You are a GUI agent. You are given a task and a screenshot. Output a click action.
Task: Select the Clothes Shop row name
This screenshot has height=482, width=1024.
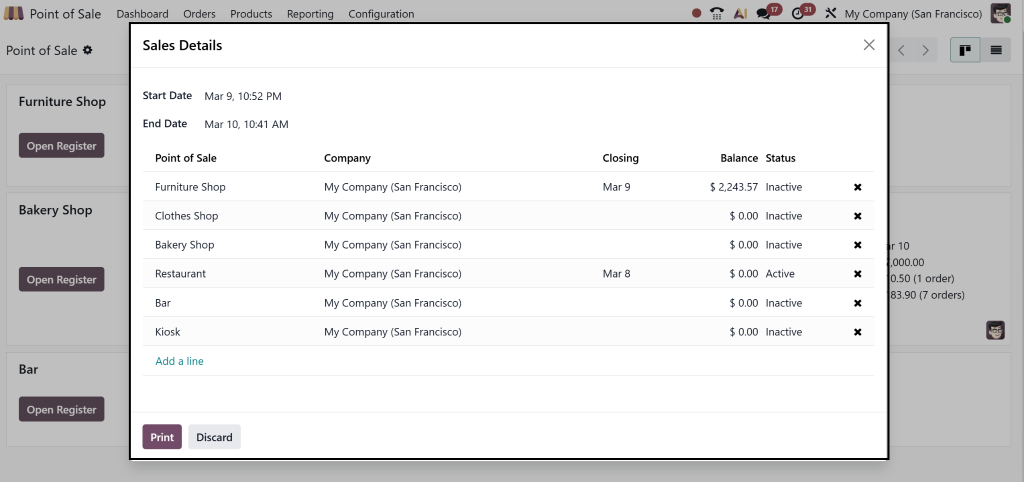tap(186, 216)
